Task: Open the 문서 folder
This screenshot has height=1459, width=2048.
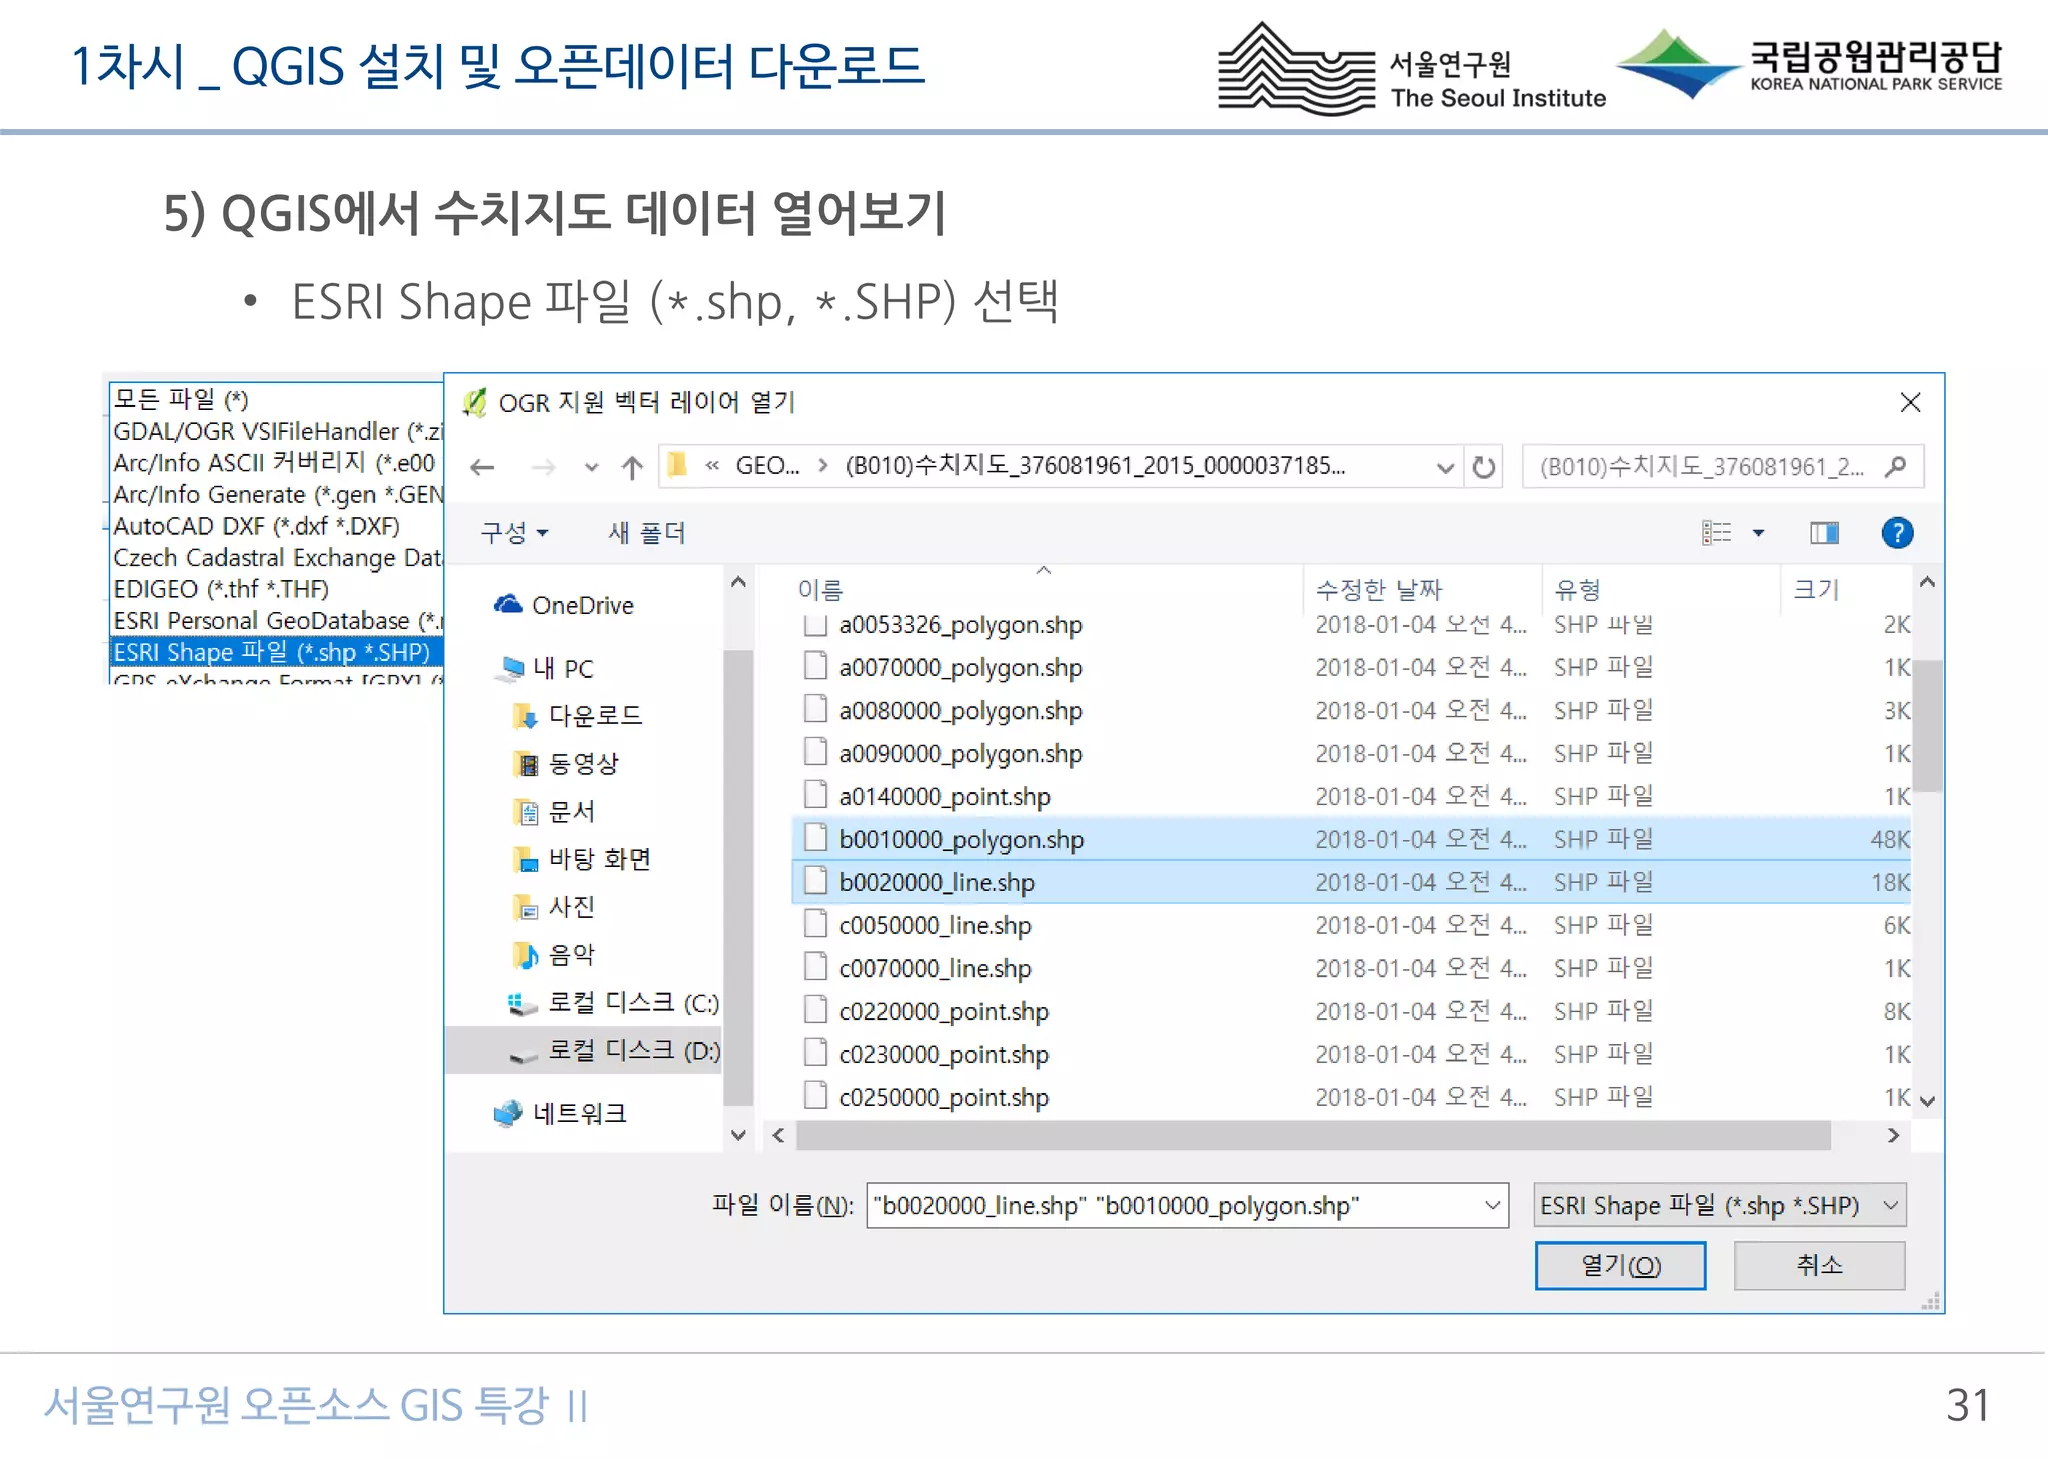Action: click(554, 812)
